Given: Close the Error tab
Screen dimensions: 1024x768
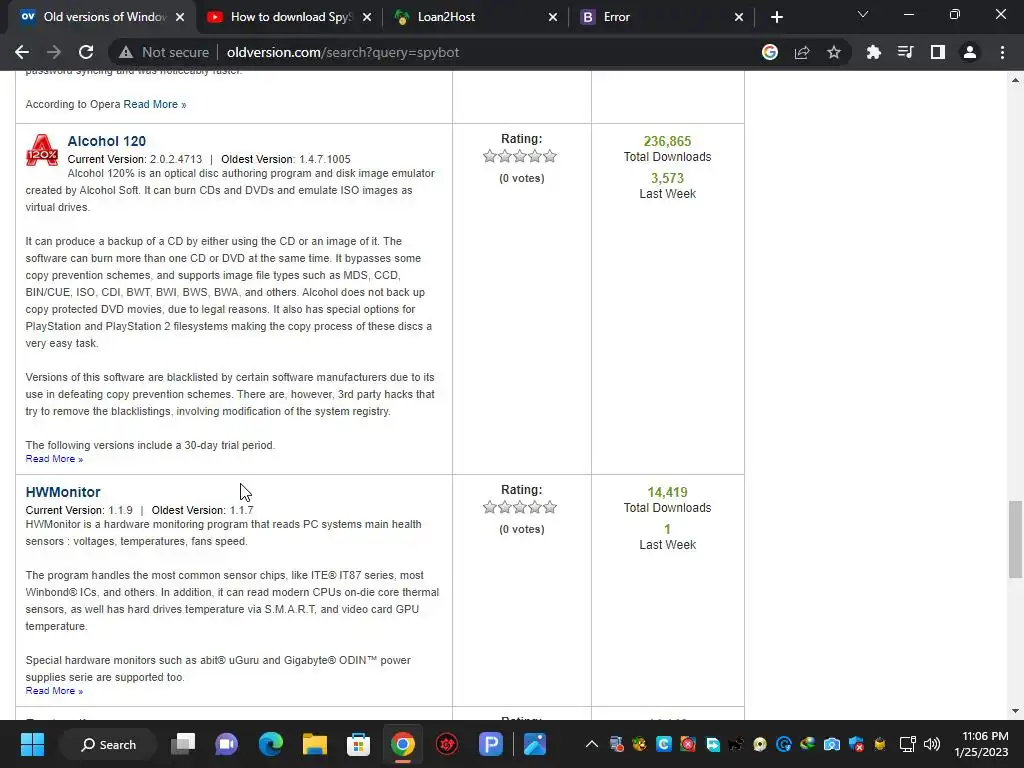Looking at the screenshot, I should click(739, 17).
